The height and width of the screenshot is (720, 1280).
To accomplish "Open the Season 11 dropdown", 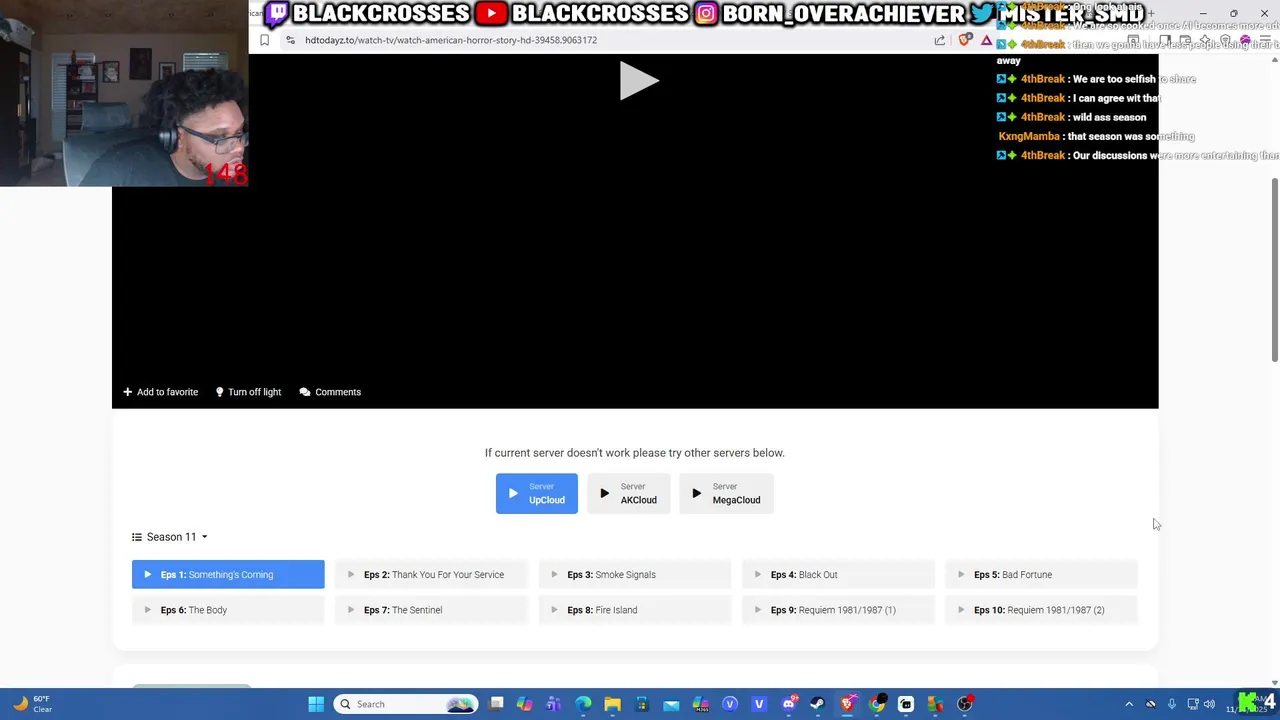I will pos(170,537).
